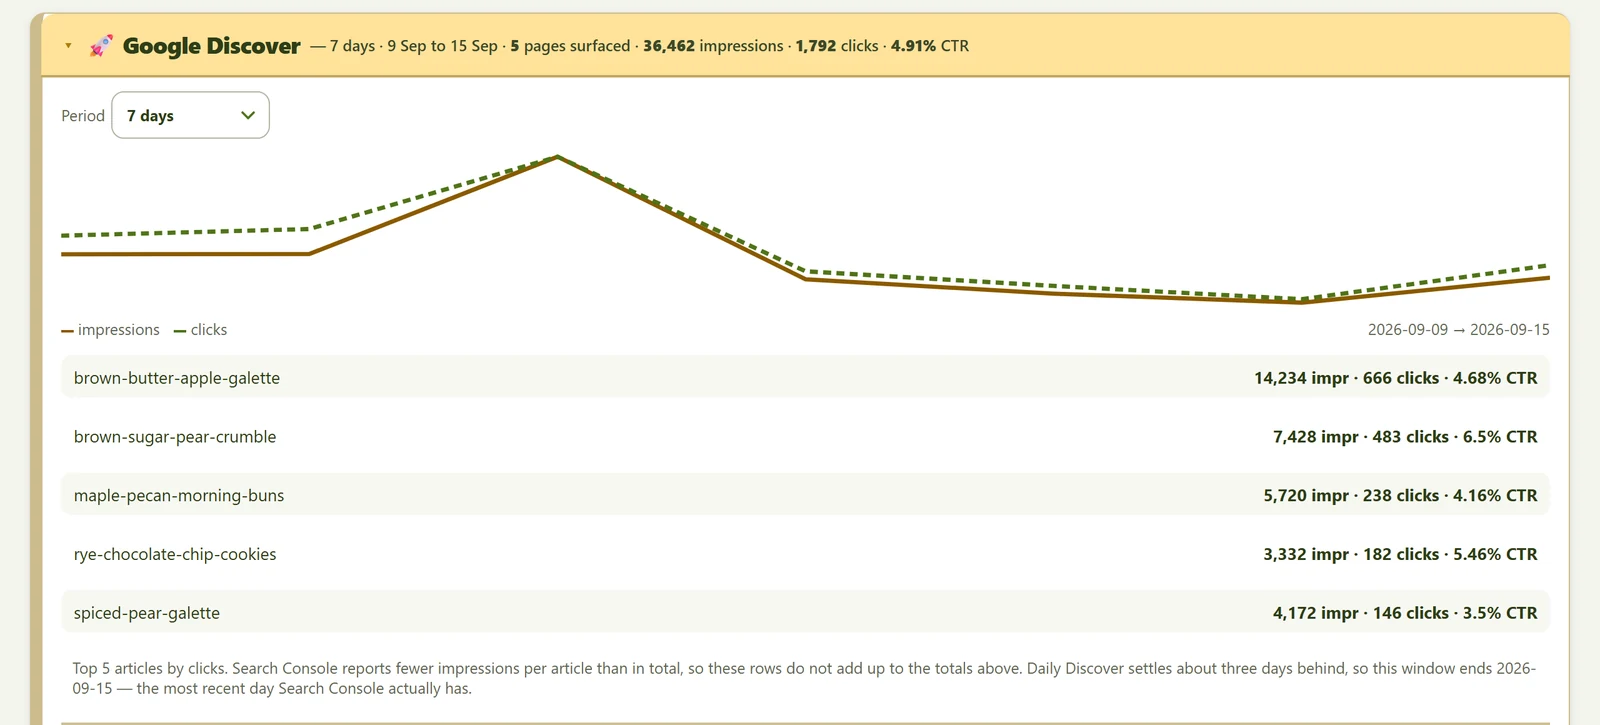Select the maple-pecan-morning-buns article name
The height and width of the screenshot is (725, 1600).
tap(179, 496)
